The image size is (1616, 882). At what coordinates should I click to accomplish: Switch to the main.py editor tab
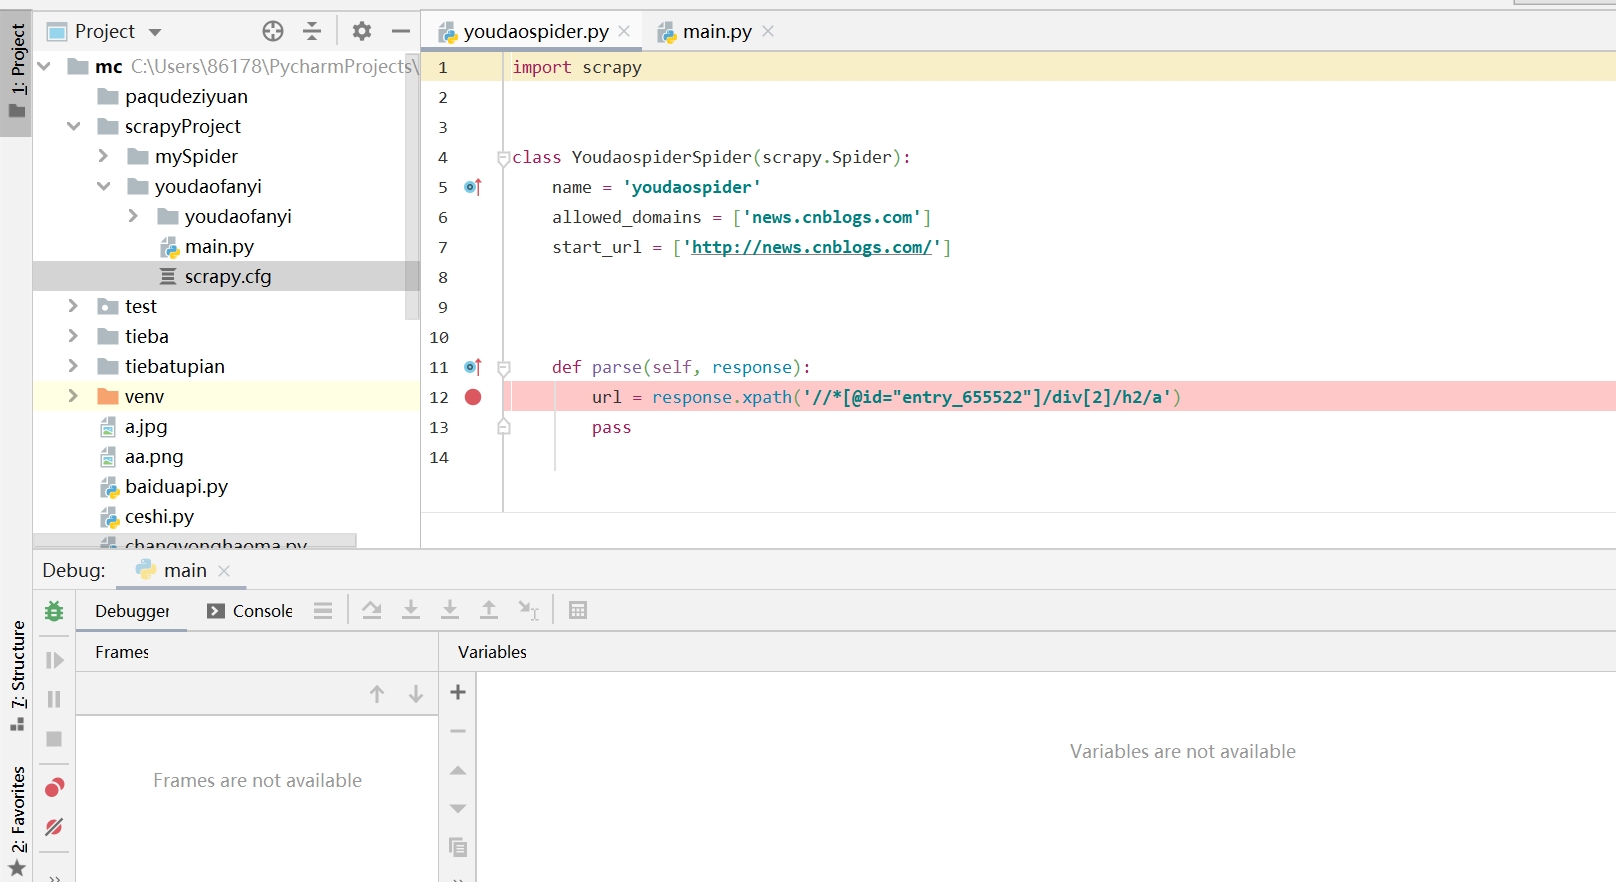click(x=716, y=32)
